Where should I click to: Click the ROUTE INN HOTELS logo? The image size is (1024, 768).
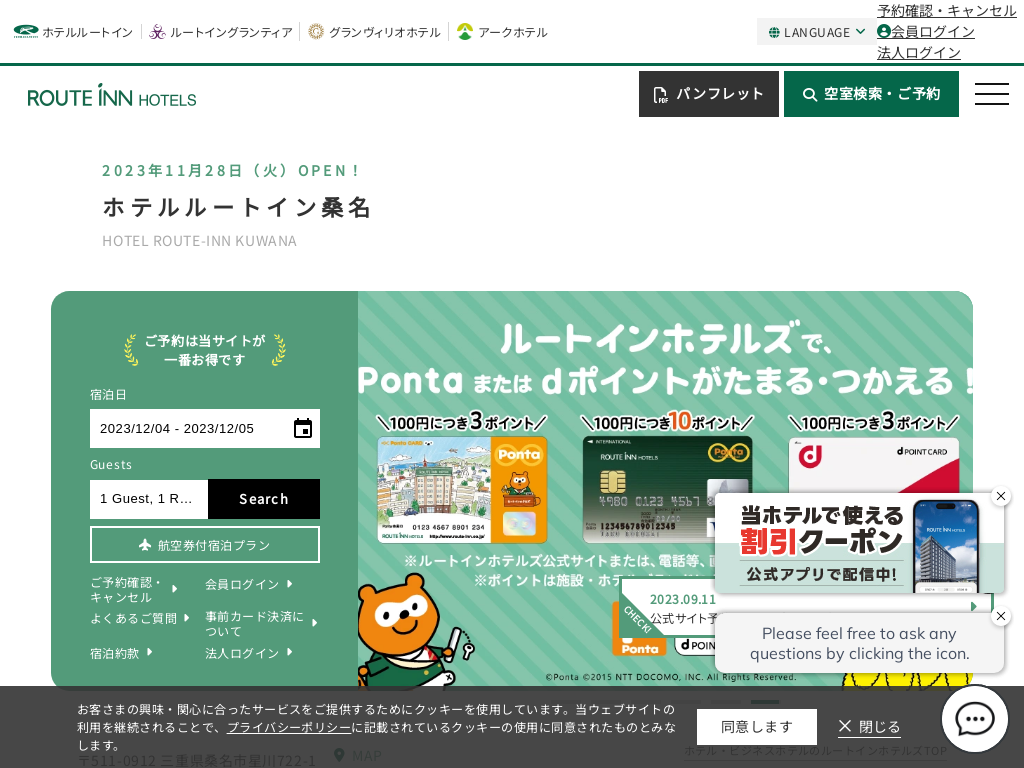click(x=112, y=95)
